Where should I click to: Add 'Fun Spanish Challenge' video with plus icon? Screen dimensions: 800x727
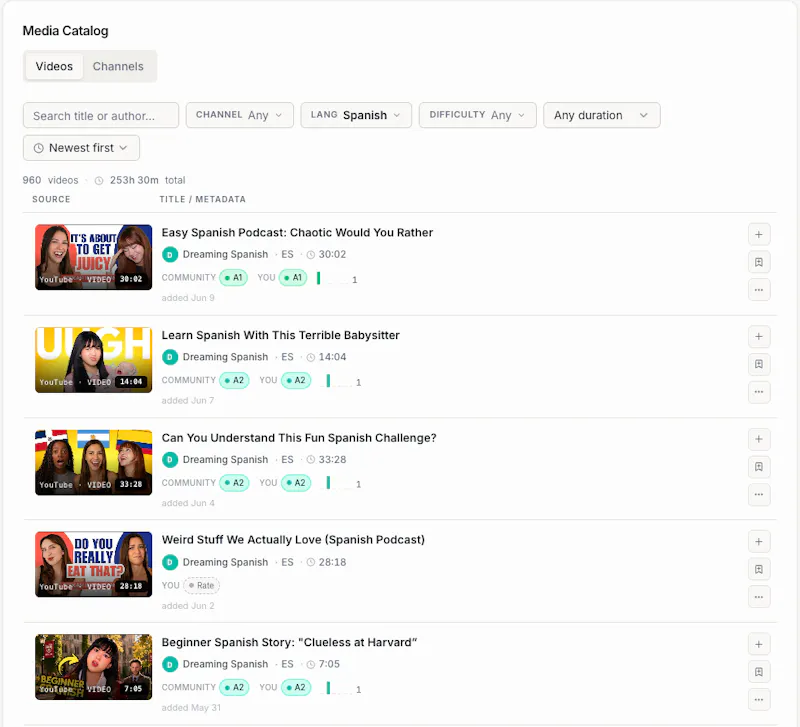(x=759, y=439)
